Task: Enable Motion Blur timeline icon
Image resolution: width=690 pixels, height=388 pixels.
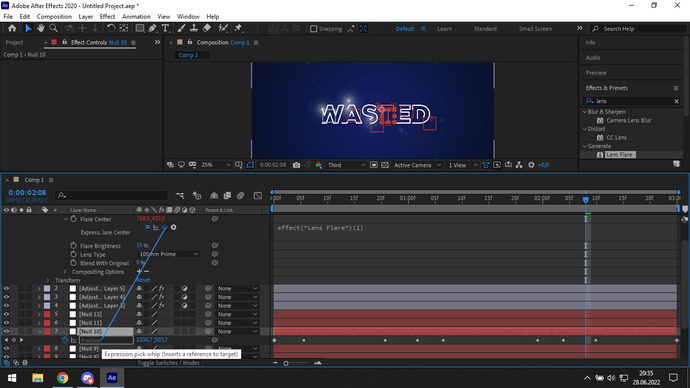Action: tap(240, 195)
